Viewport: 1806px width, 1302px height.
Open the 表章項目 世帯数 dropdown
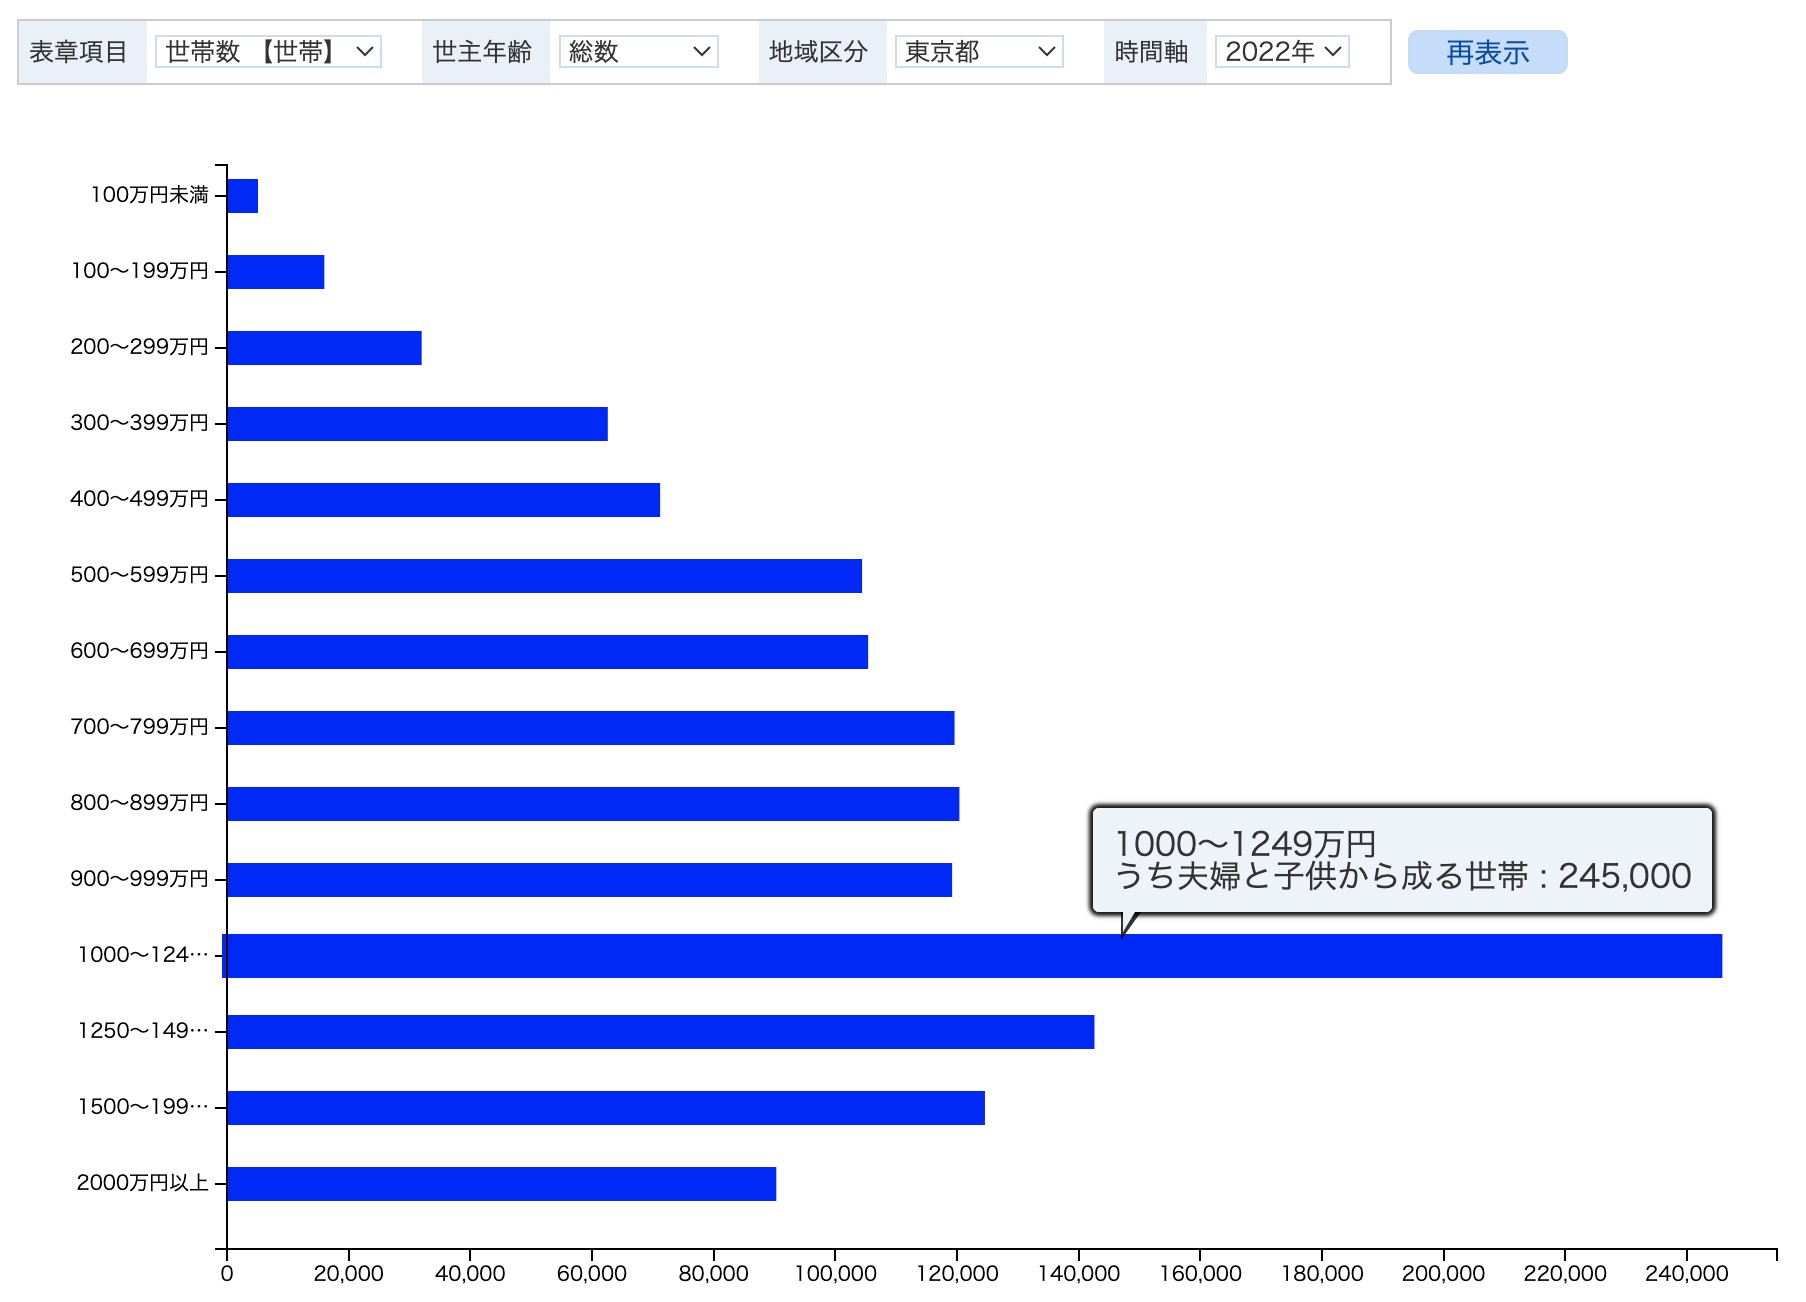(268, 52)
